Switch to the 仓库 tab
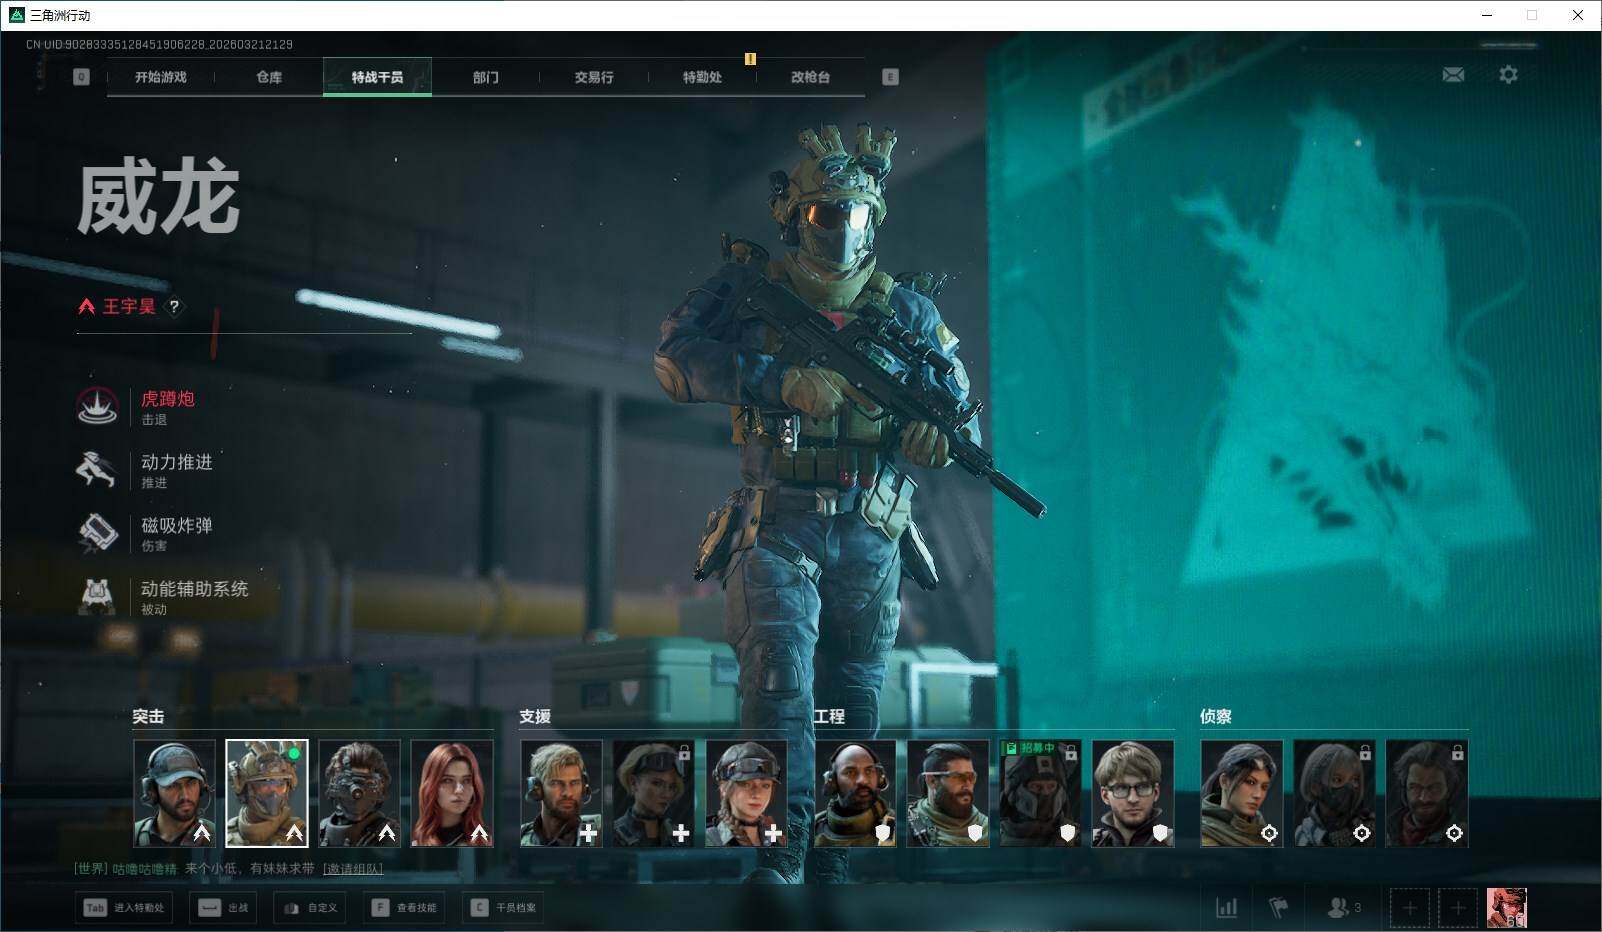The width and height of the screenshot is (1602, 932). (x=269, y=77)
